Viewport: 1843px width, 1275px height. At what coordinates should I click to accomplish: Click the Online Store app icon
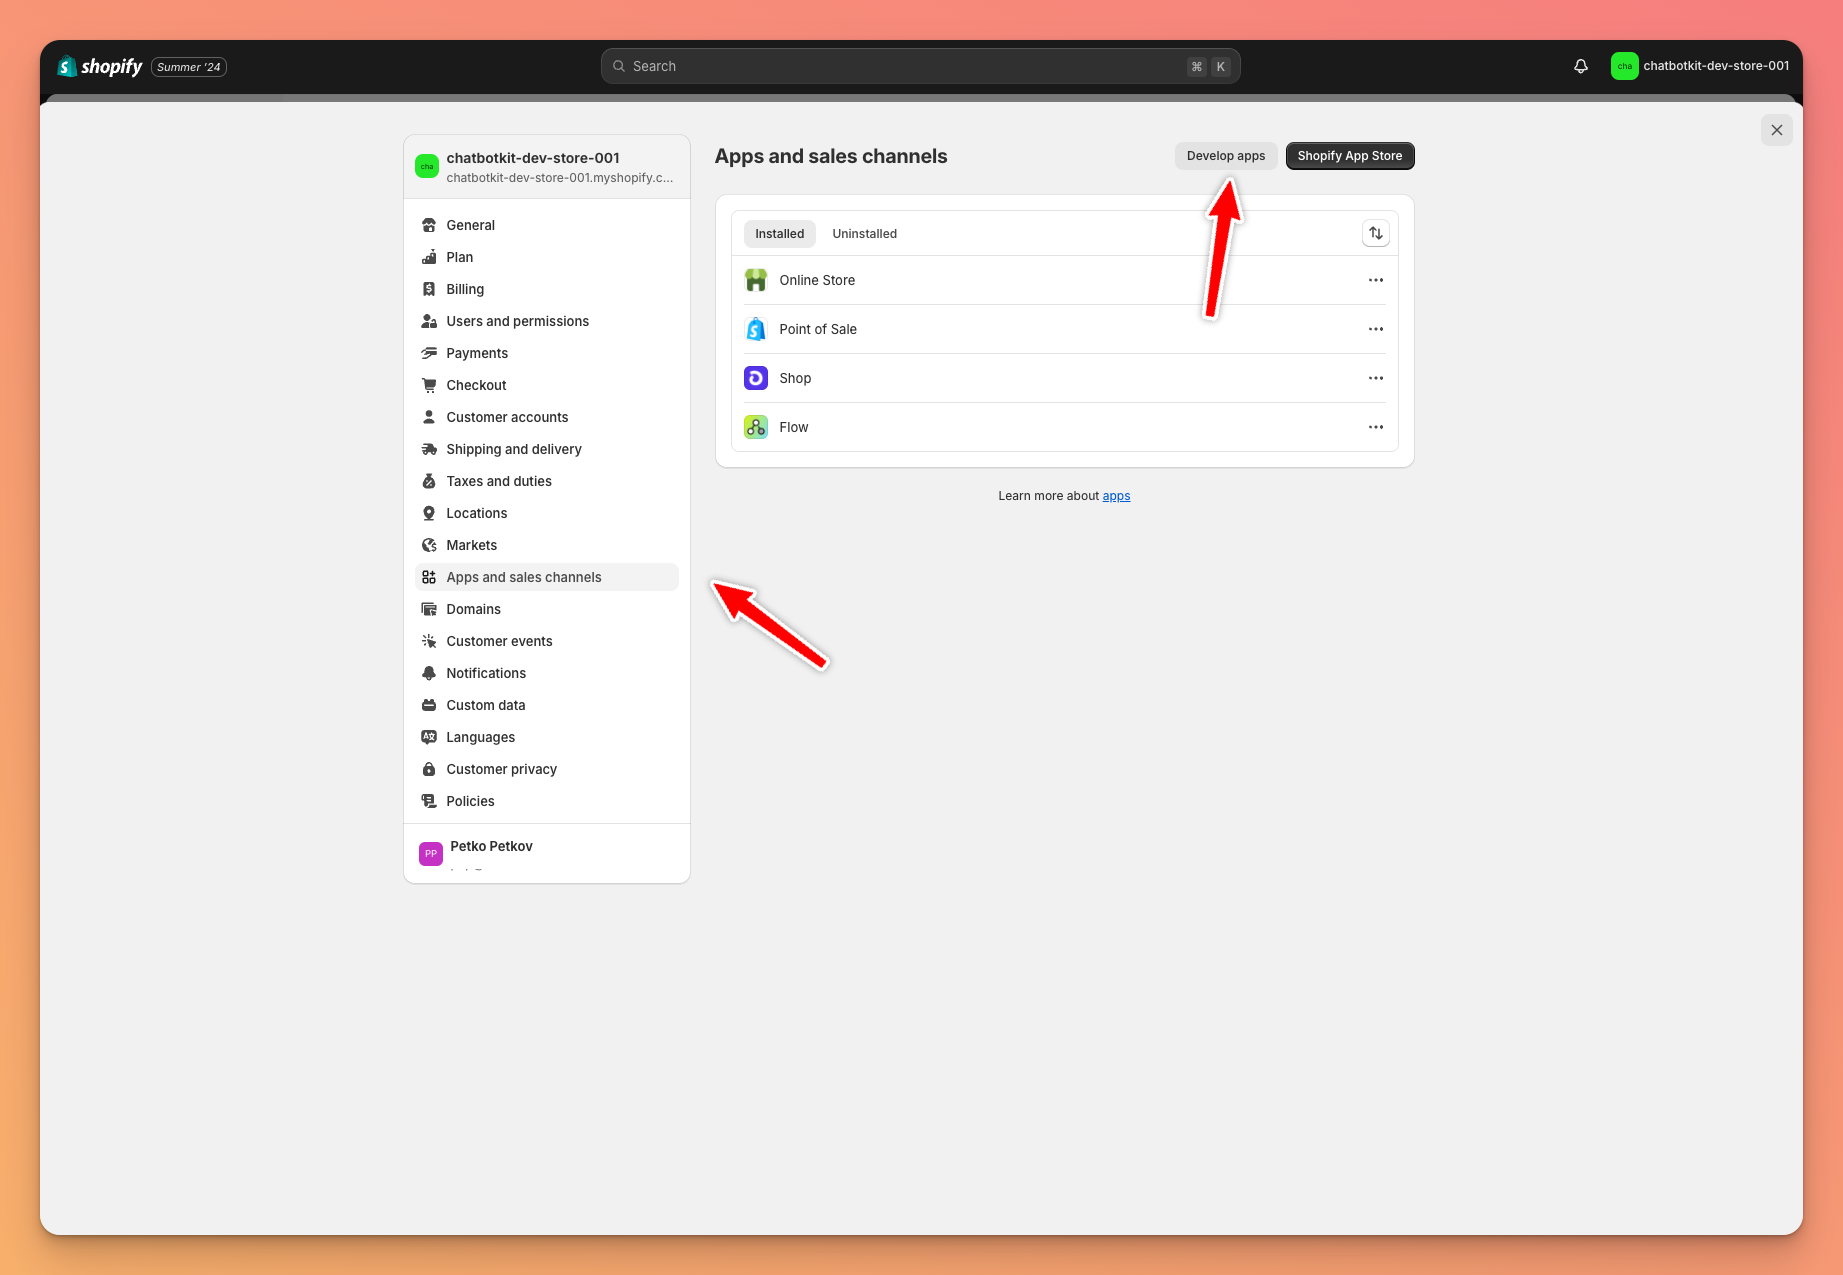[756, 280]
